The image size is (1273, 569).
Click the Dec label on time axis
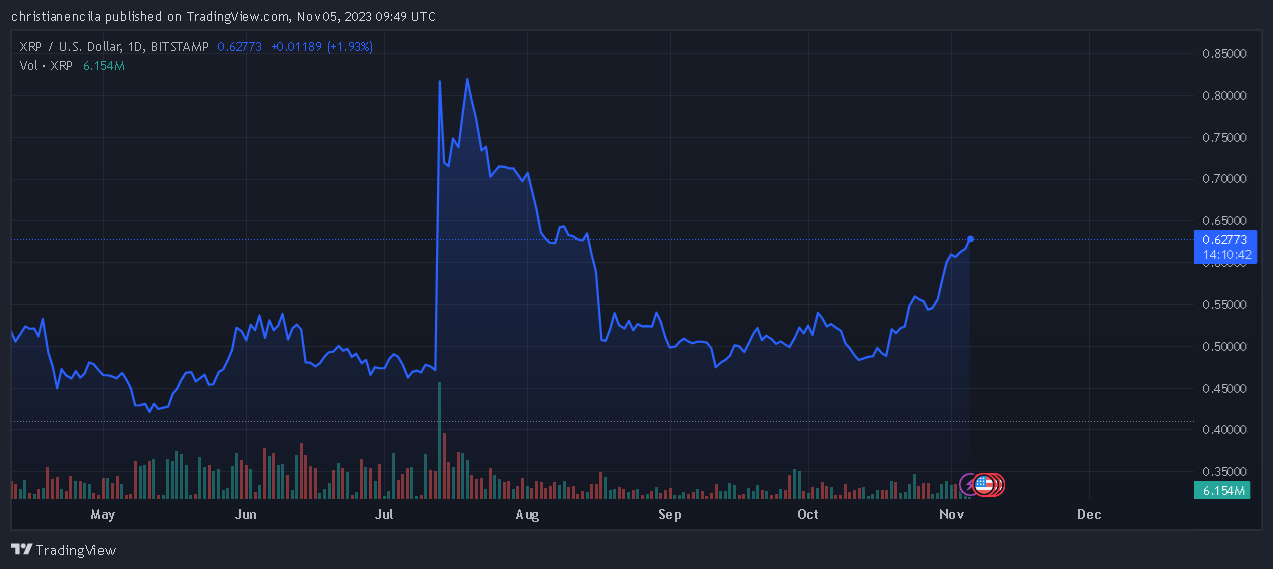[1089, 515]
